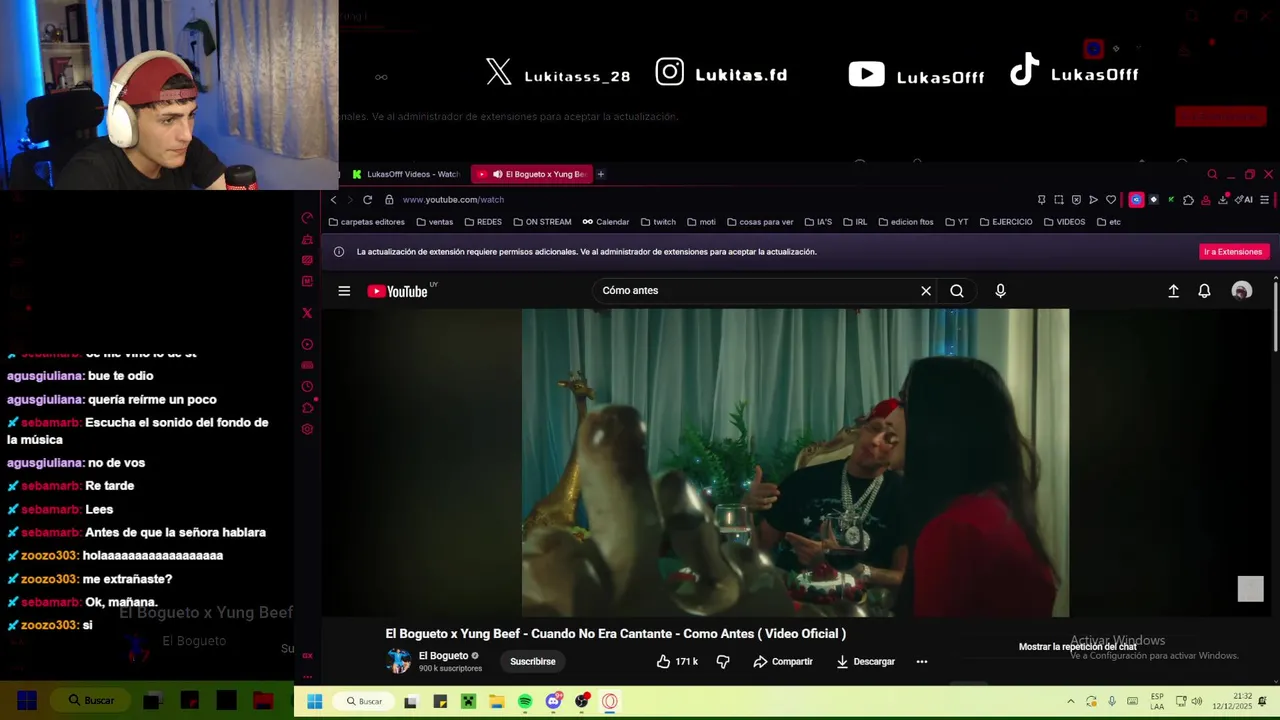This screenshot has width=1280, height=720.
Task: Add page to bookmarks heart icon
Action: click(x=1111, y=200)
